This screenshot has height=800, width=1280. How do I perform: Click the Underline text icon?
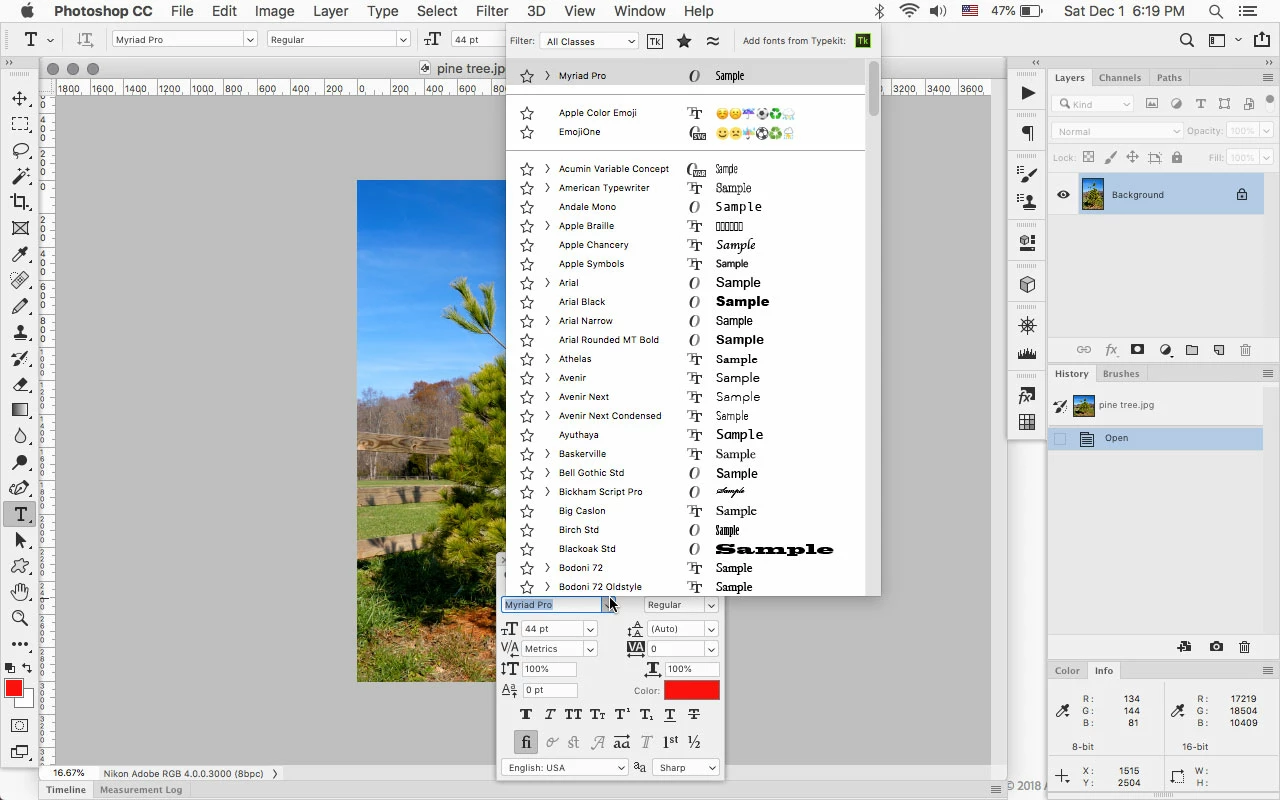pos(670,714)
